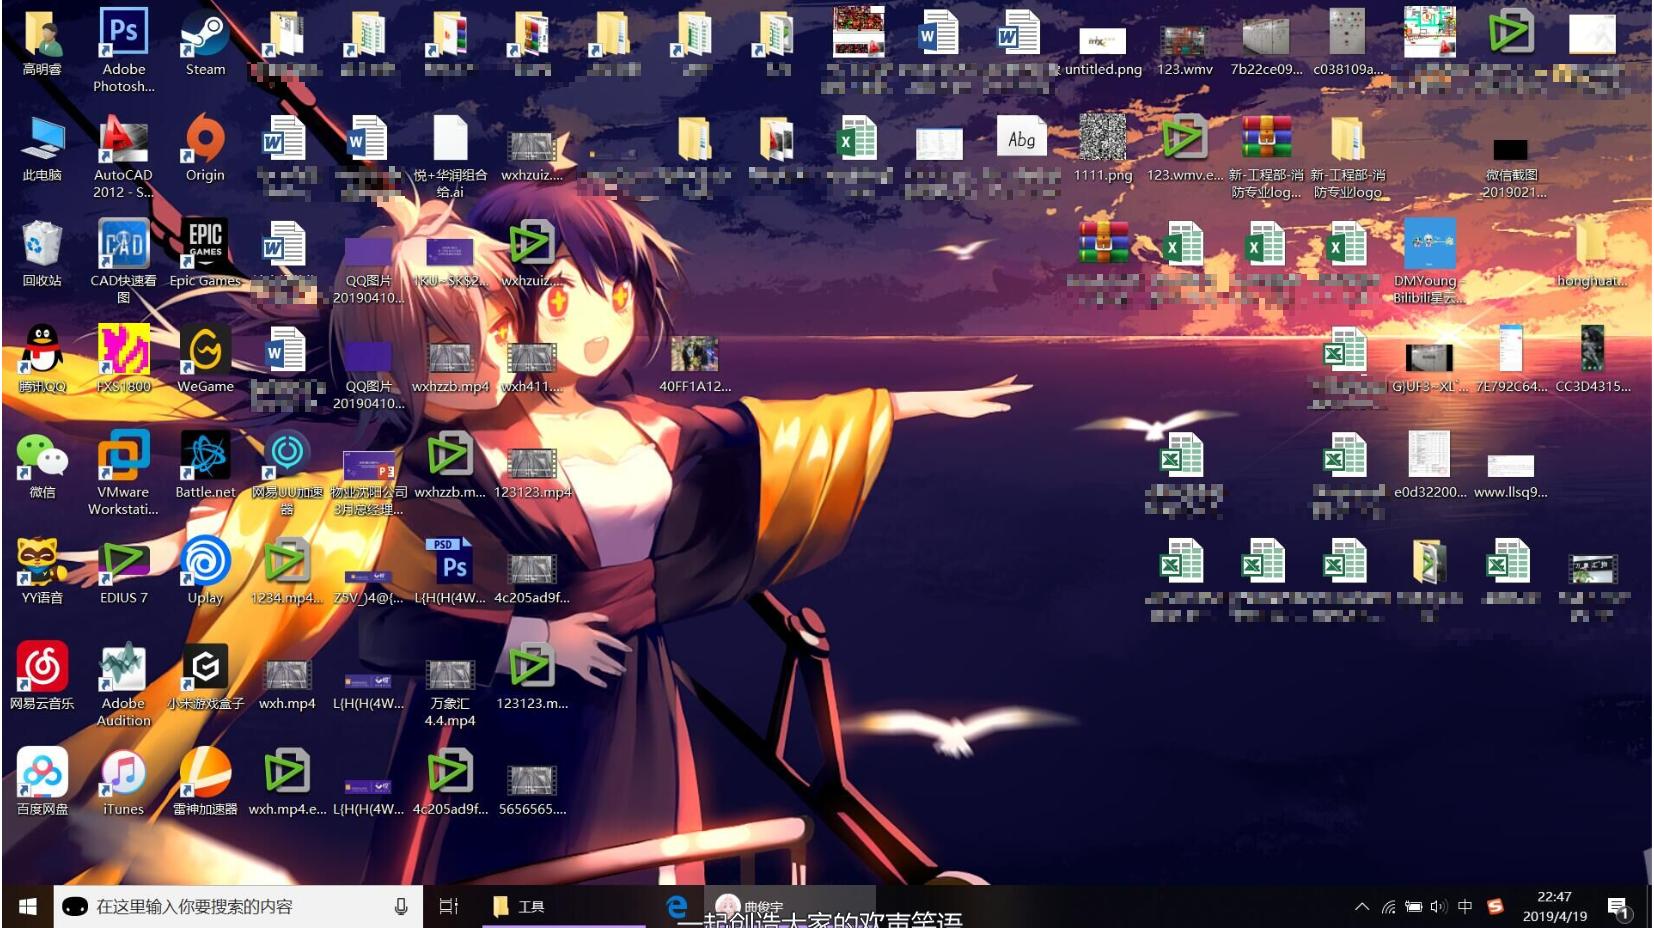Open AutoCAD 2012 shortcut
The image size is (1654, 928).
click(124, 156)
